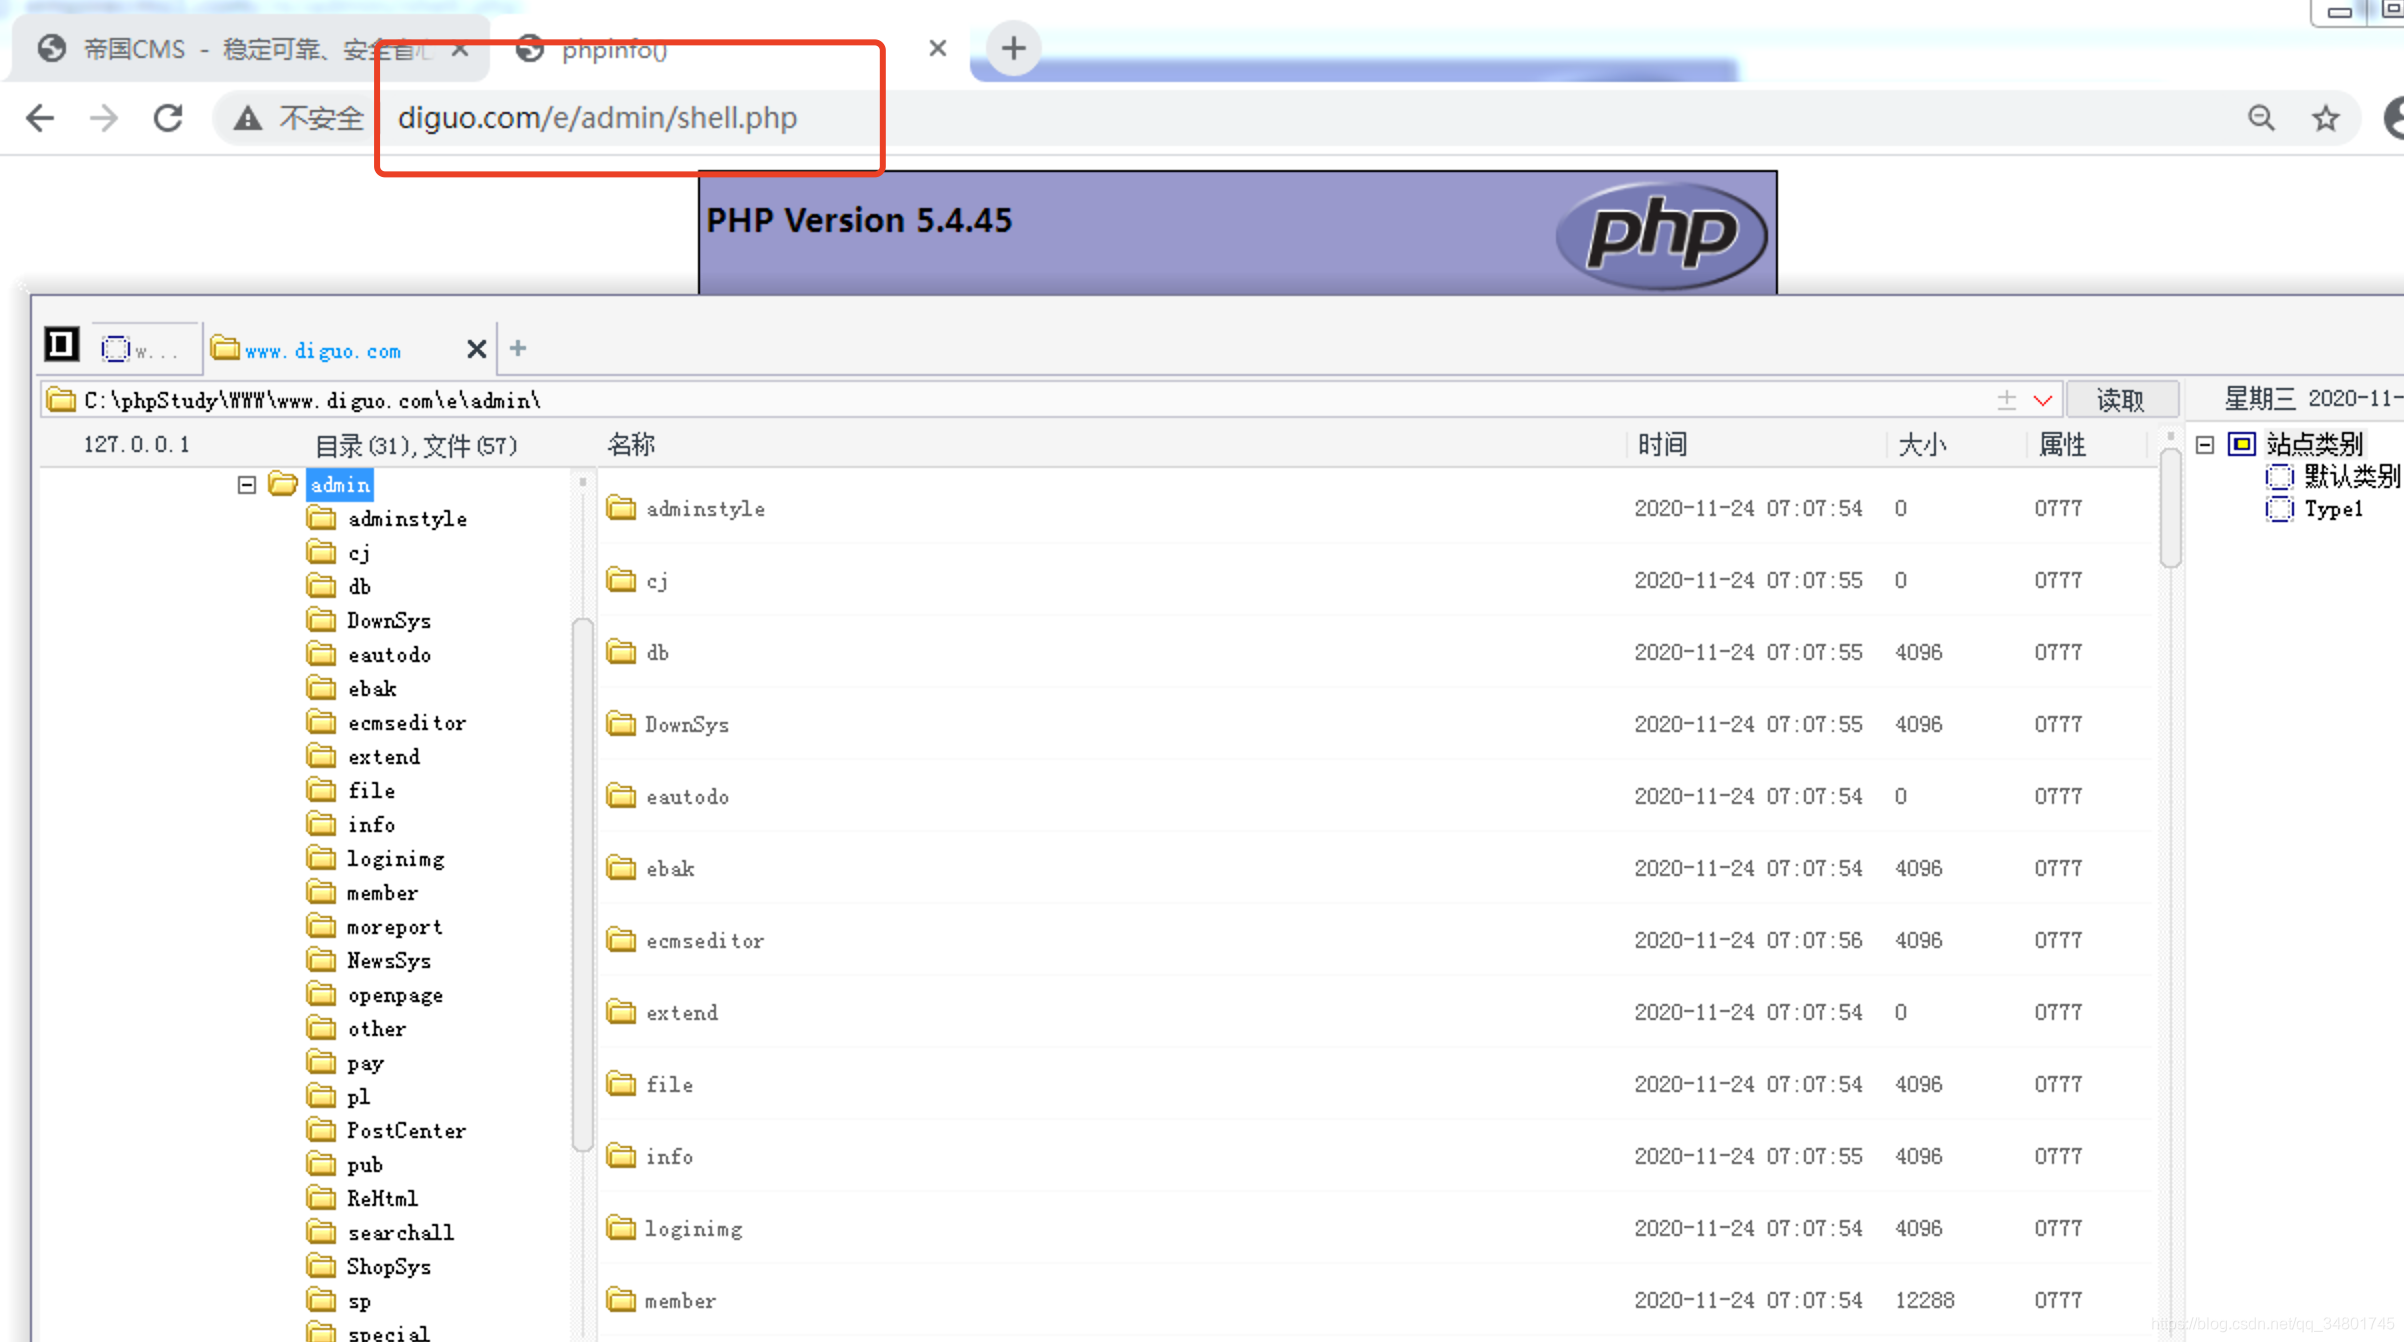Open the path history dropdown red arrow

pos(2042,401)
